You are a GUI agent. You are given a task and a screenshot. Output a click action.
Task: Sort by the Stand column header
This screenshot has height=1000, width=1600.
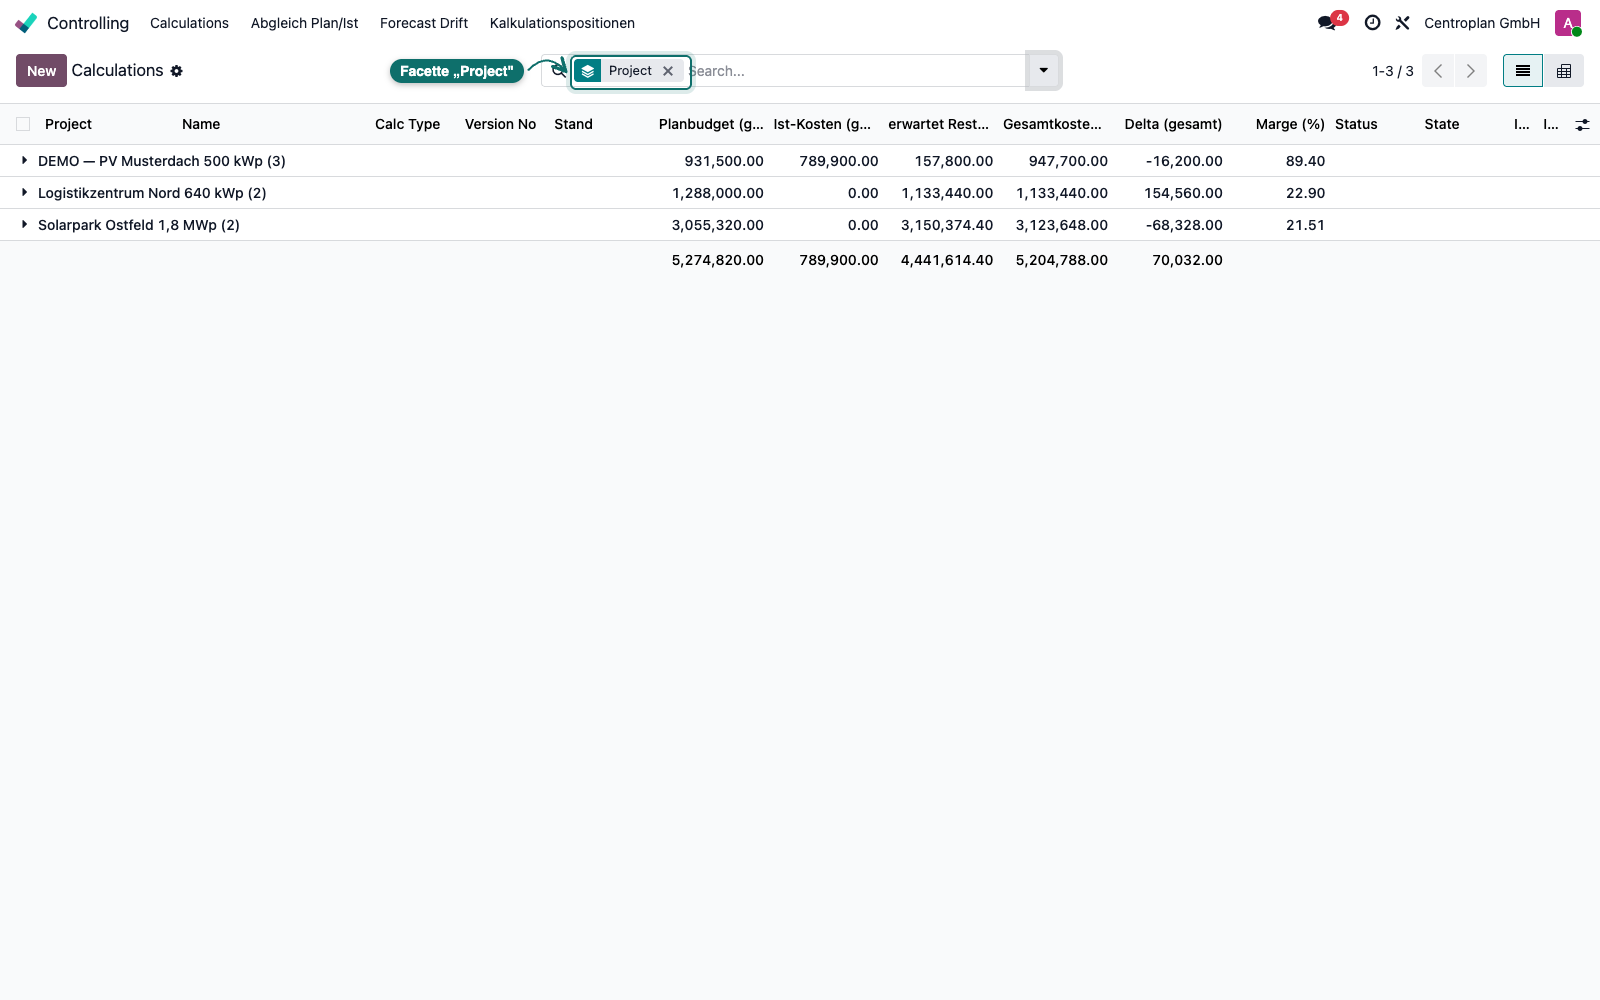pos(573,124)
